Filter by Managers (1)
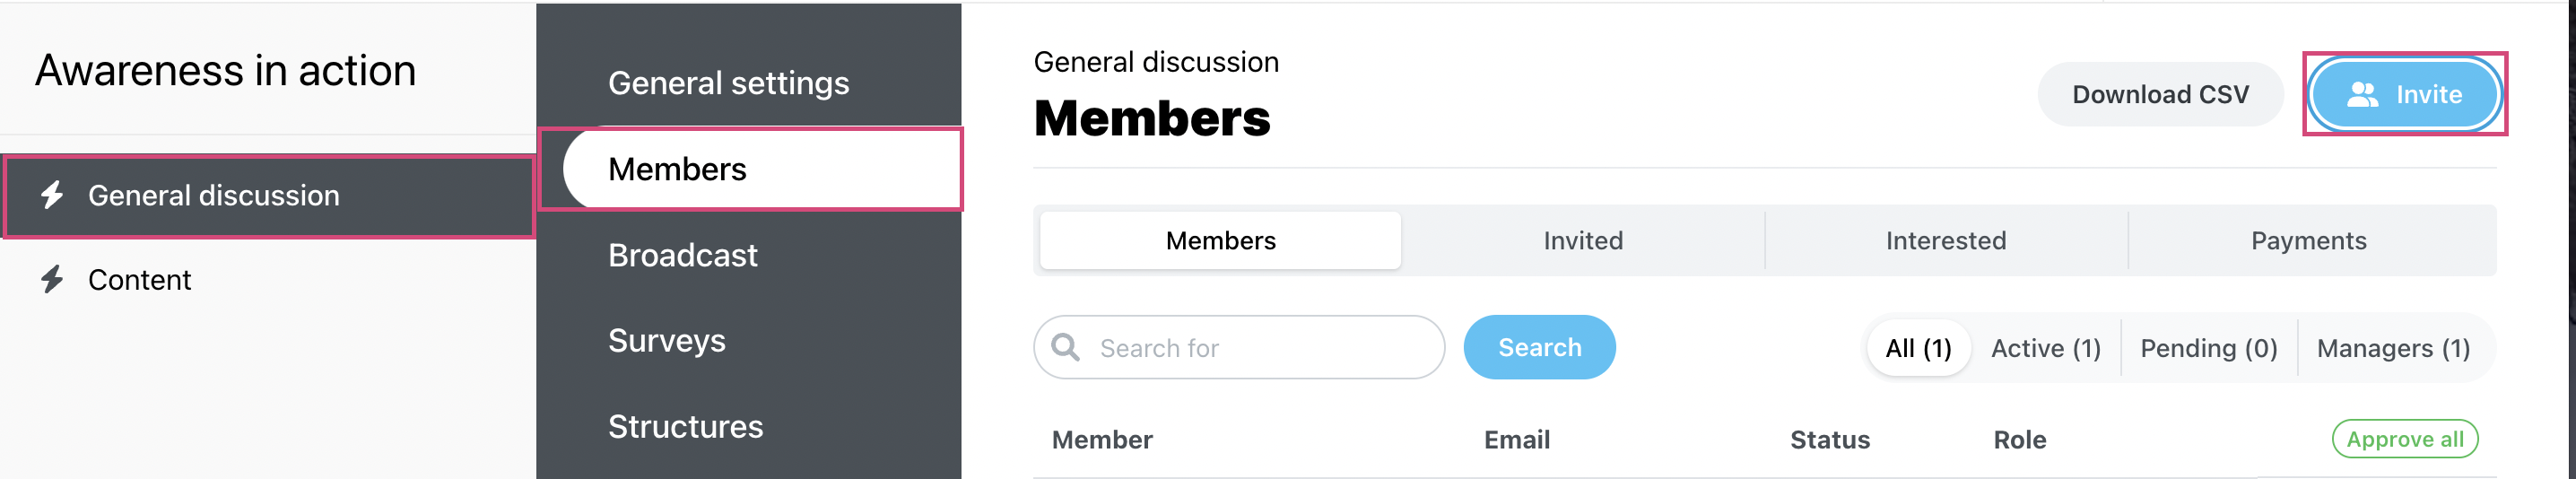This screenshot has width=2576, height=479. tap(2393, 348)
